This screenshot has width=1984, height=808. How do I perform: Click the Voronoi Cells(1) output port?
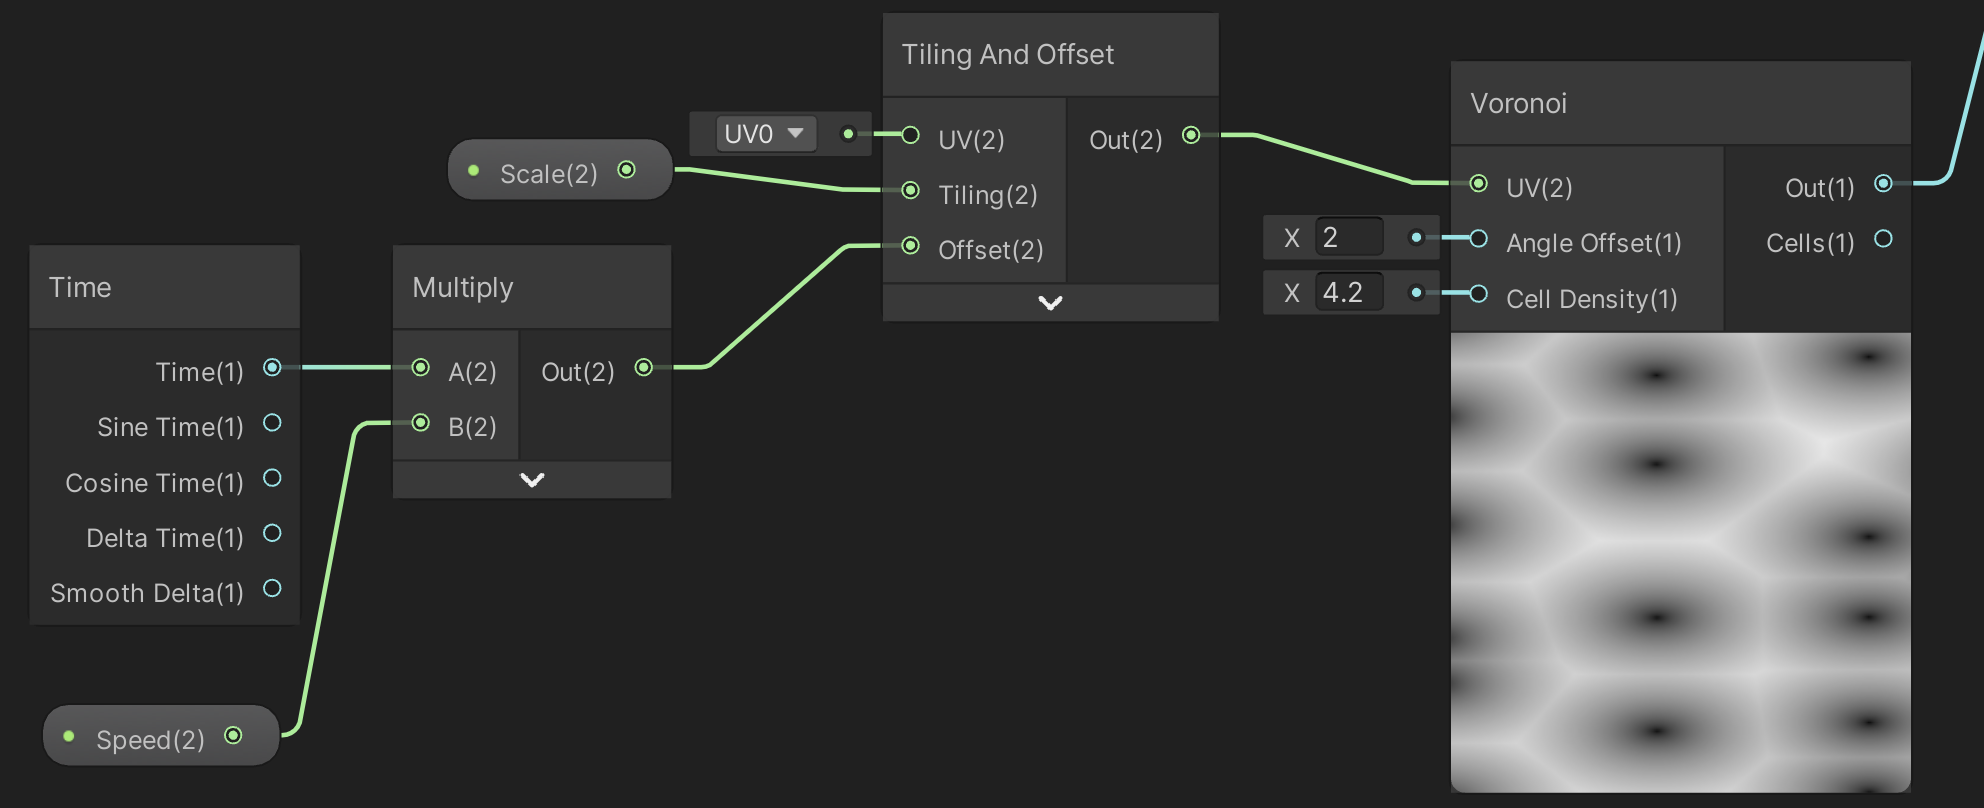click(1883, 239)
